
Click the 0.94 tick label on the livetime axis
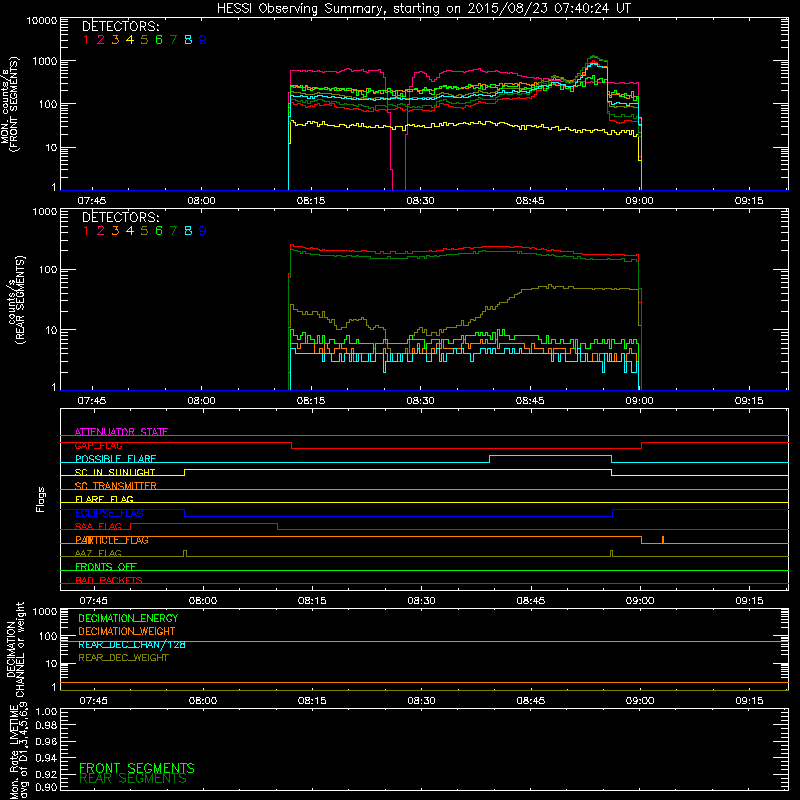click(46, 758)
